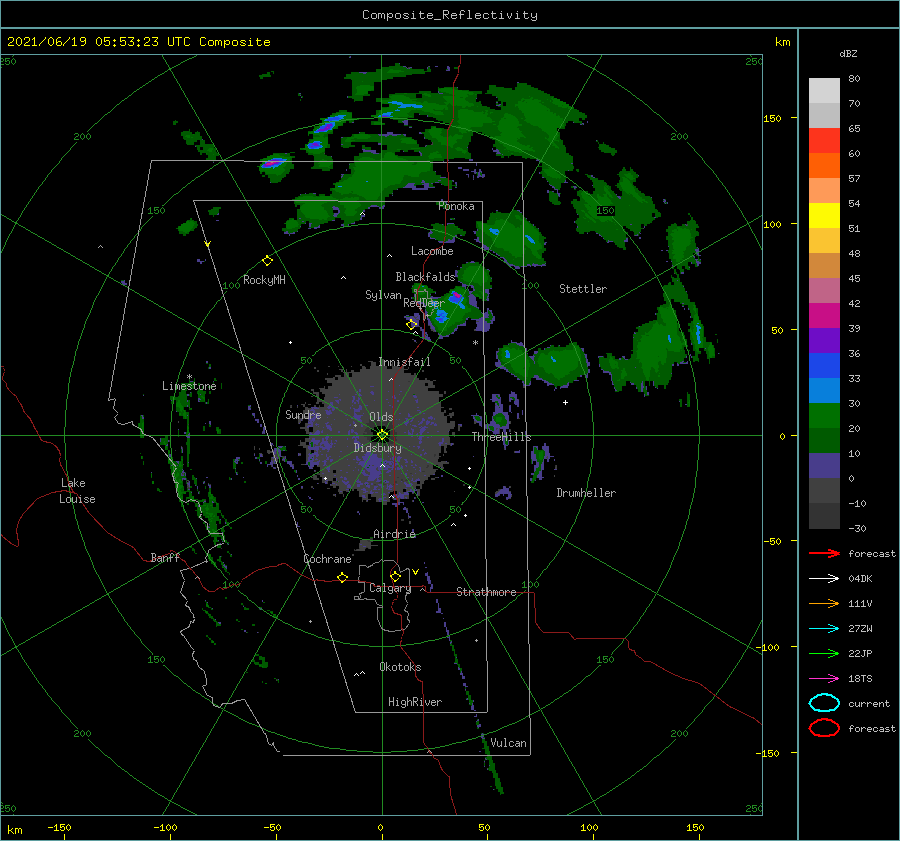Screen dimensions: 900x841
Task: Click the Sundre town label
Action: click(x=303, y=414)
